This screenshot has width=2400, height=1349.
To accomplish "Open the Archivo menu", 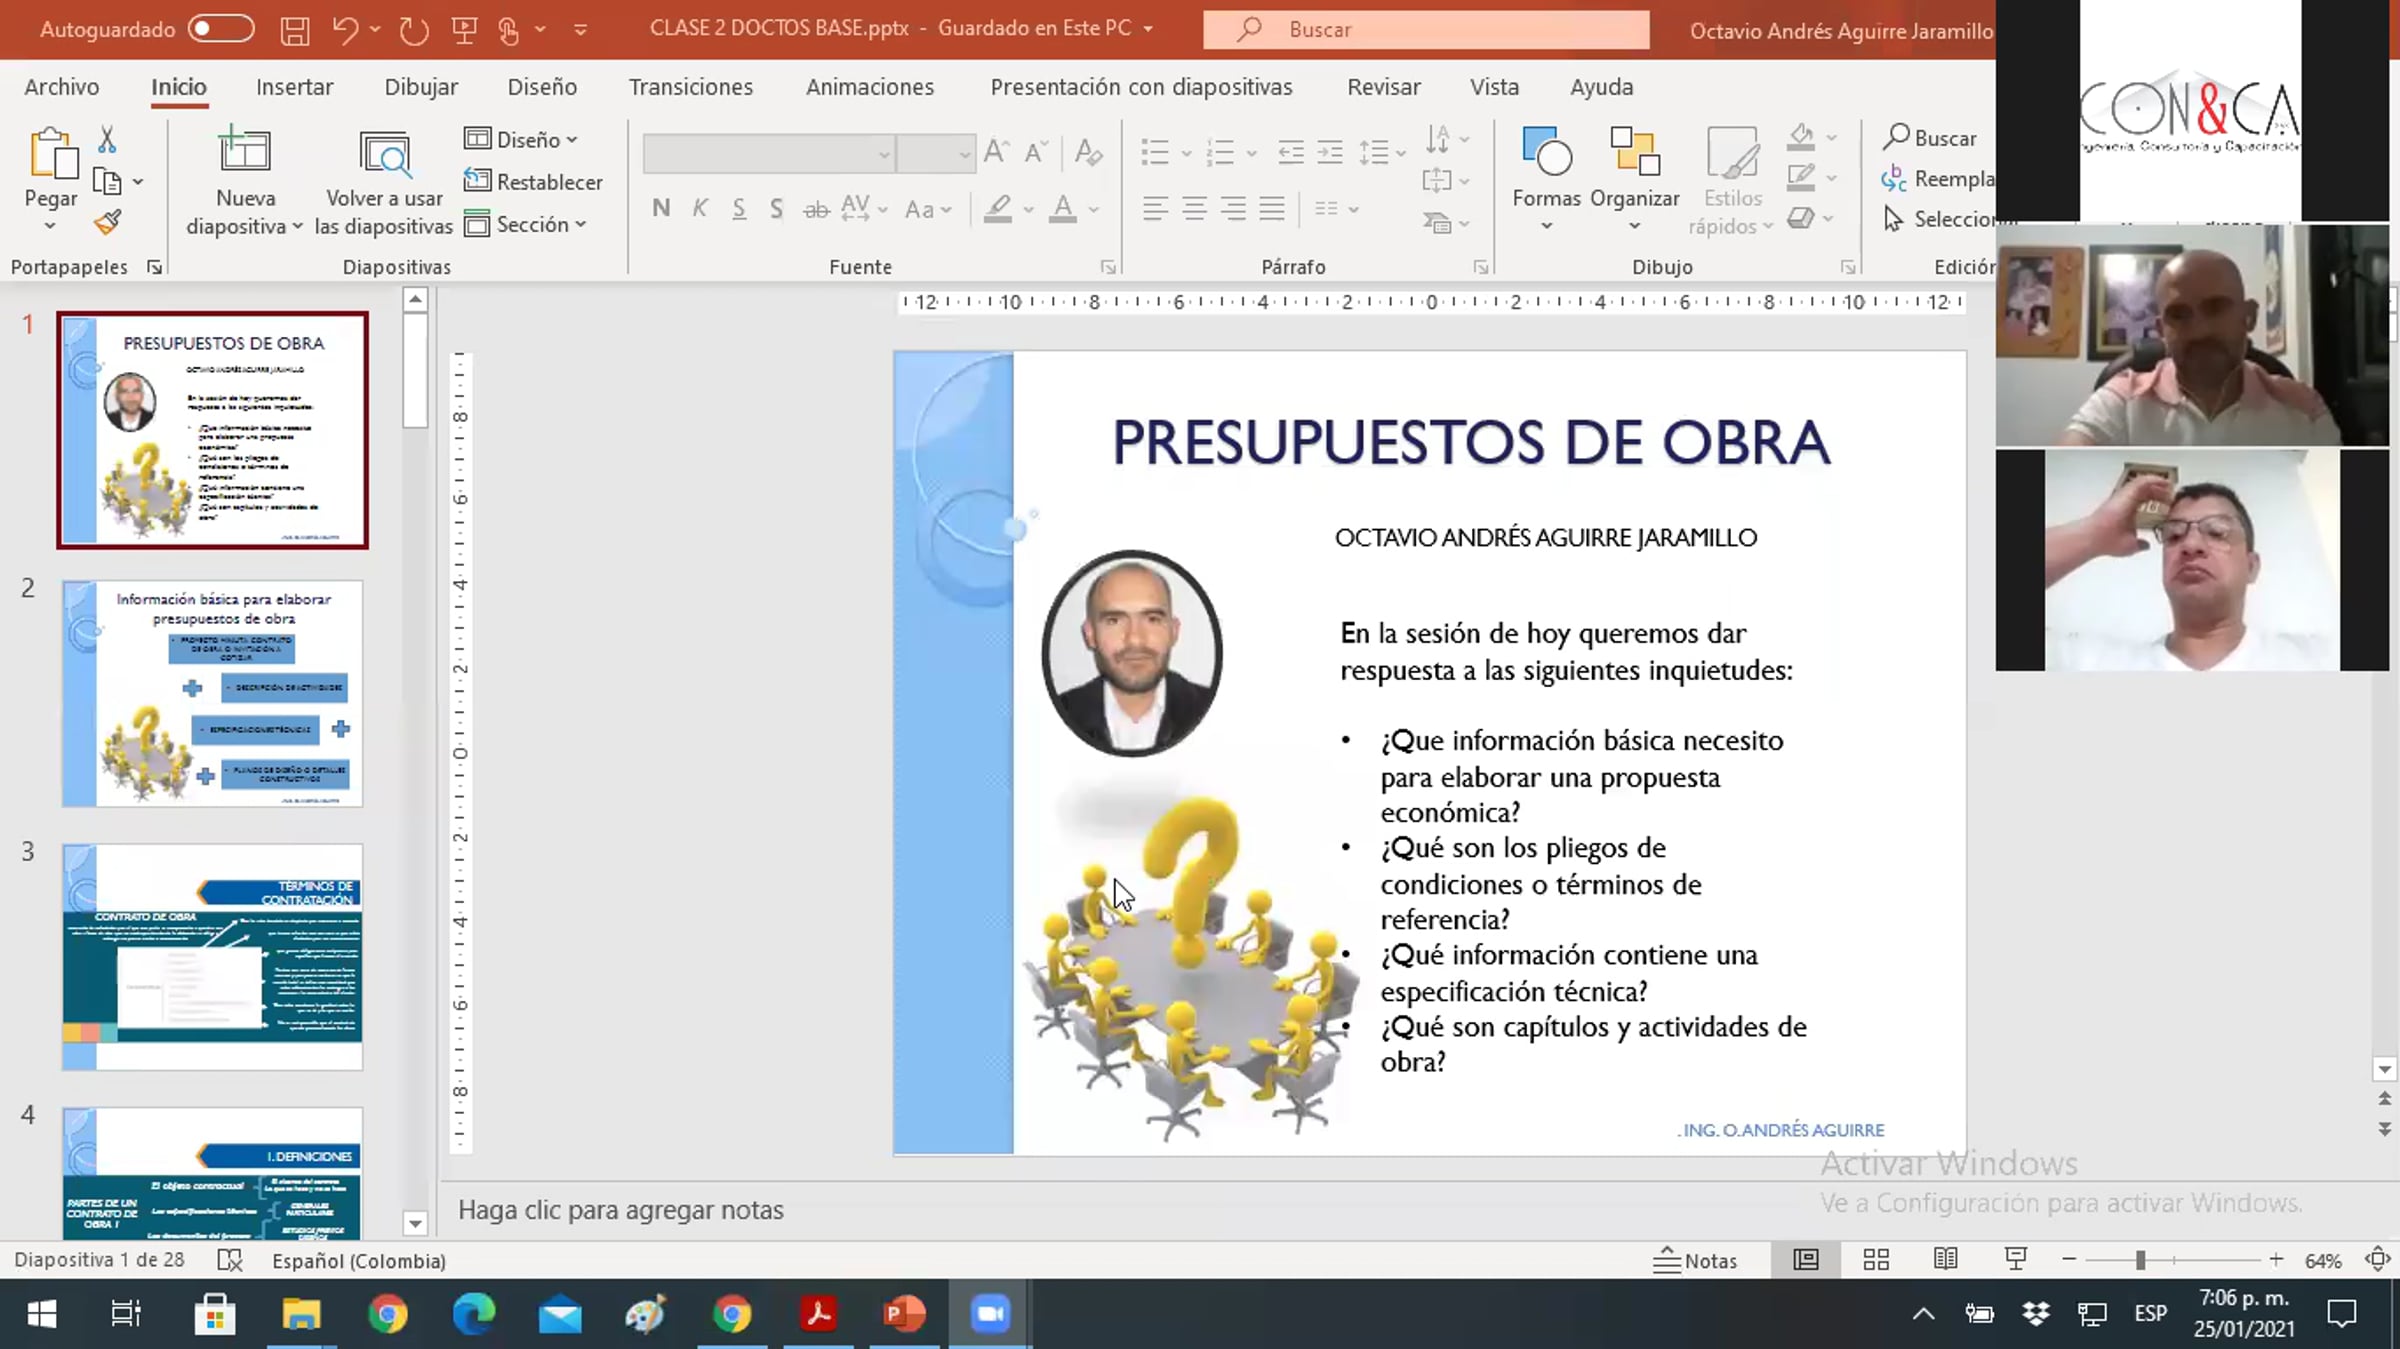I will coord(61,87).
